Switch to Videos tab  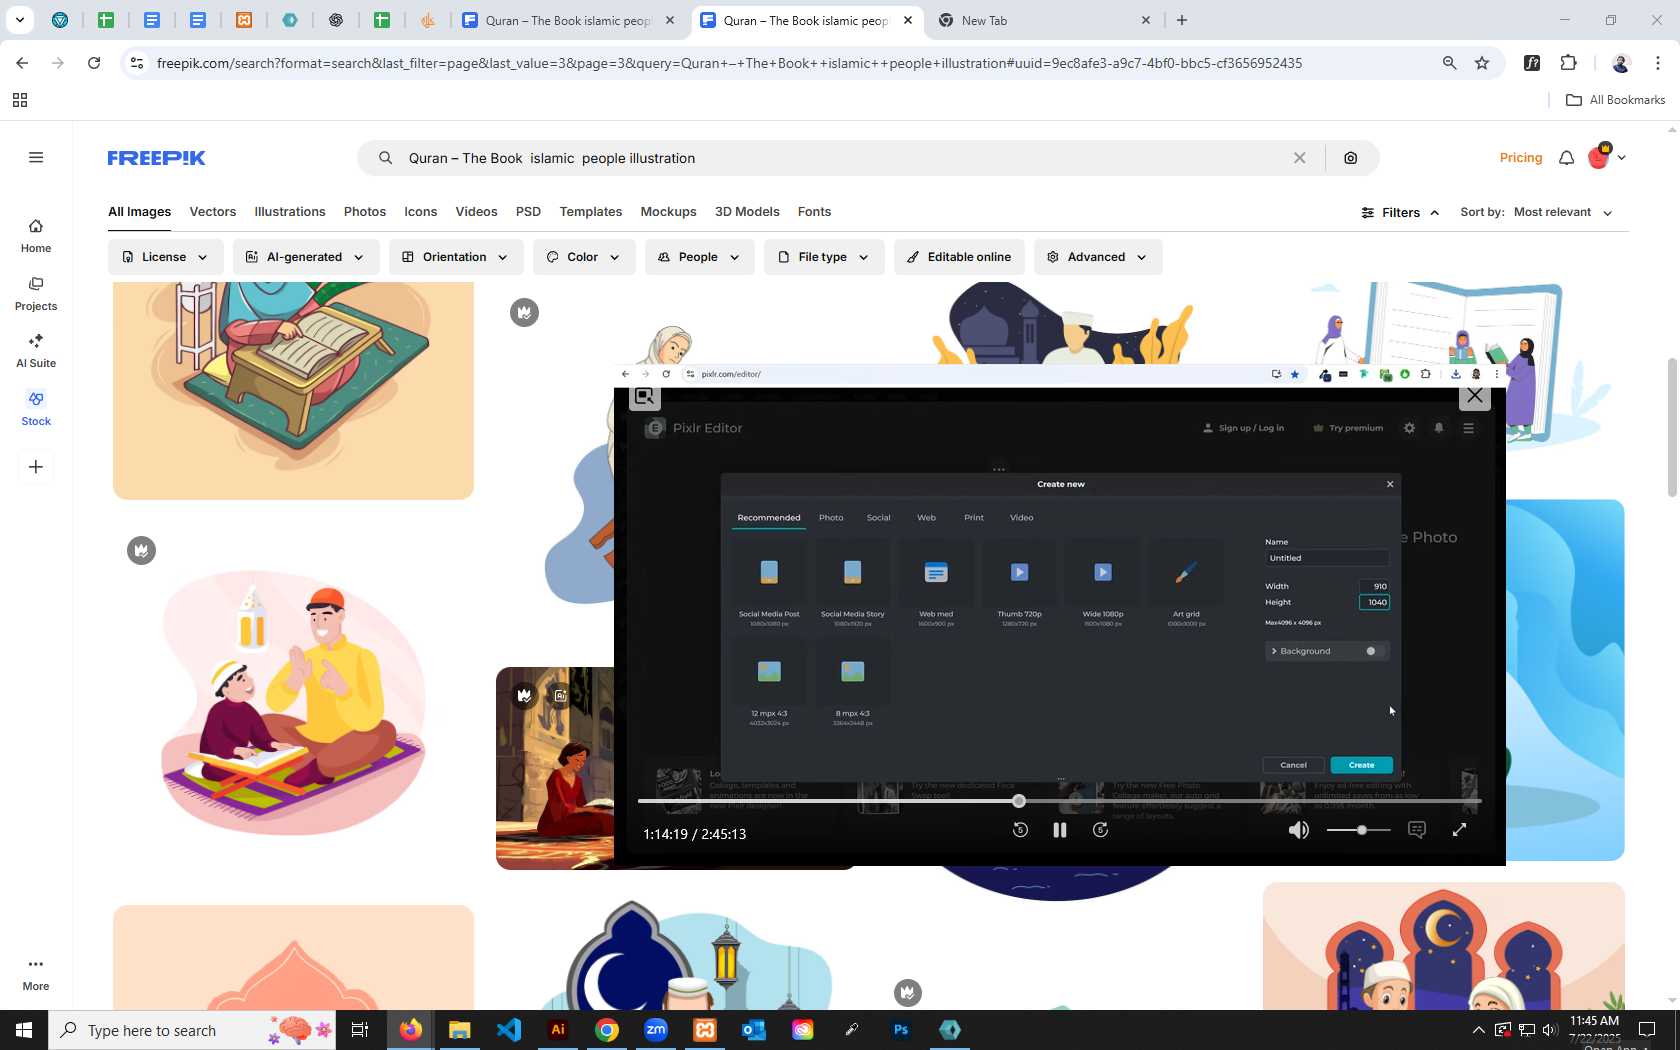click(x=476, y=212)
